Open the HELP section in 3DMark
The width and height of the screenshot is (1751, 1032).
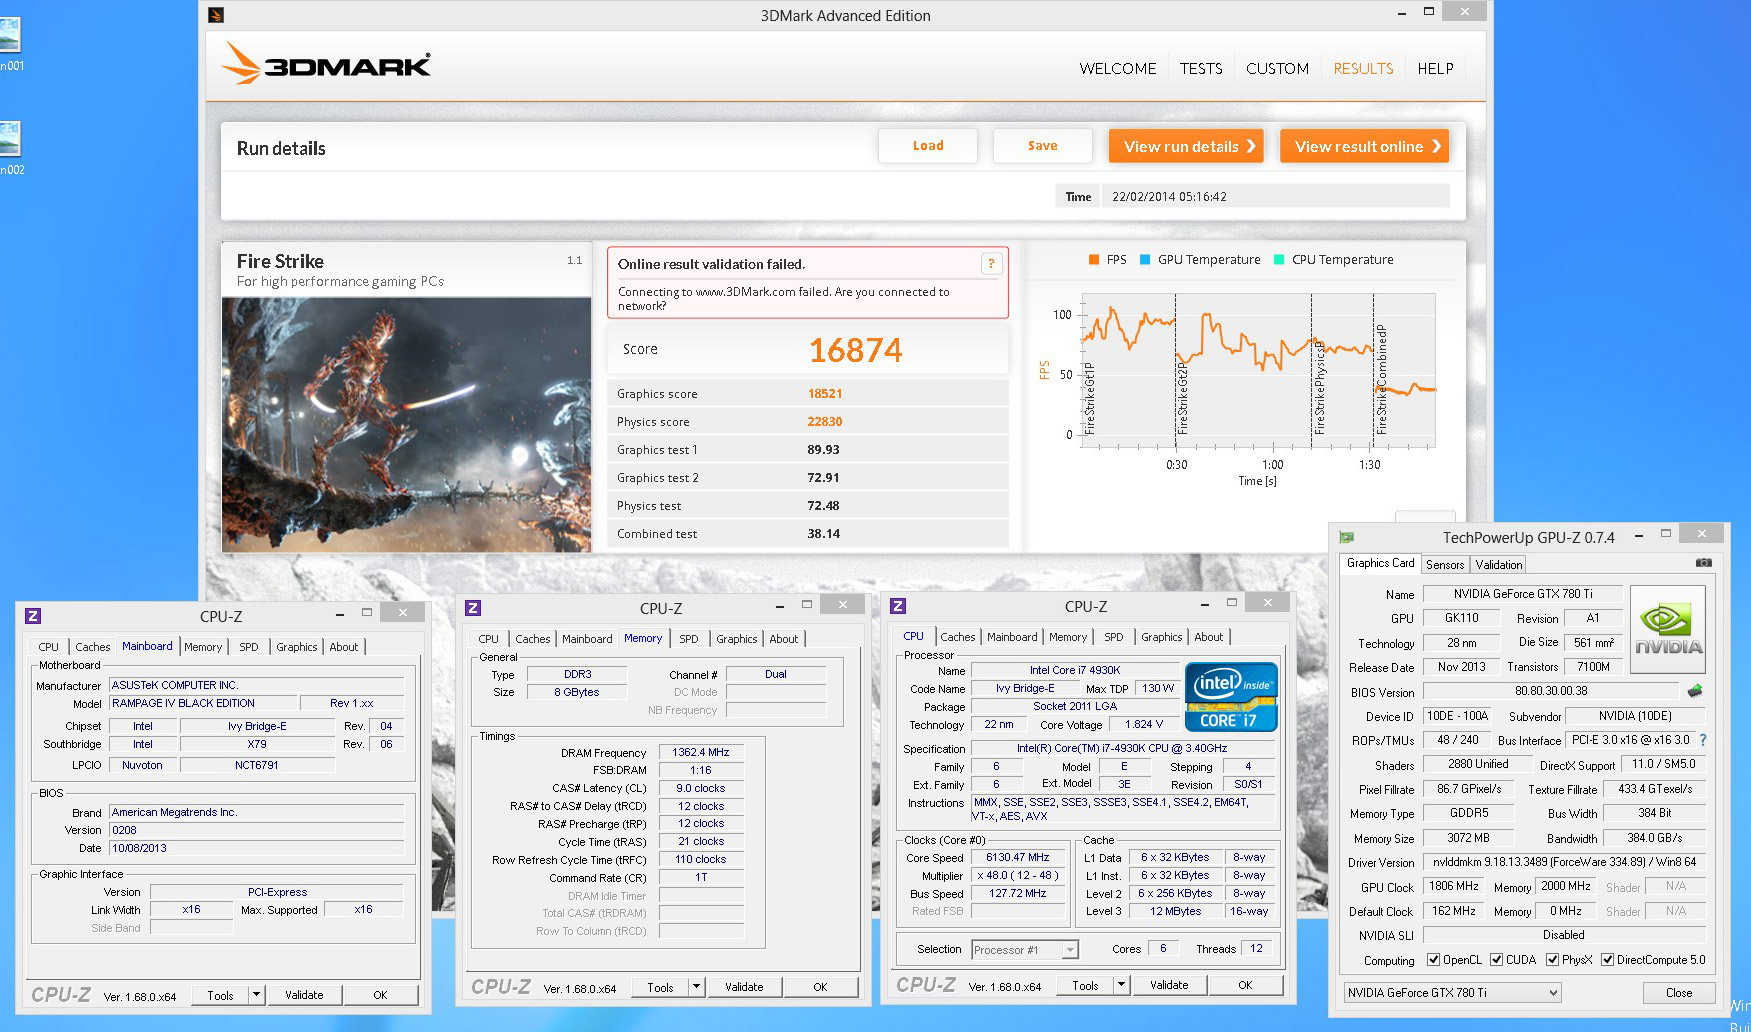(1435, 68)
